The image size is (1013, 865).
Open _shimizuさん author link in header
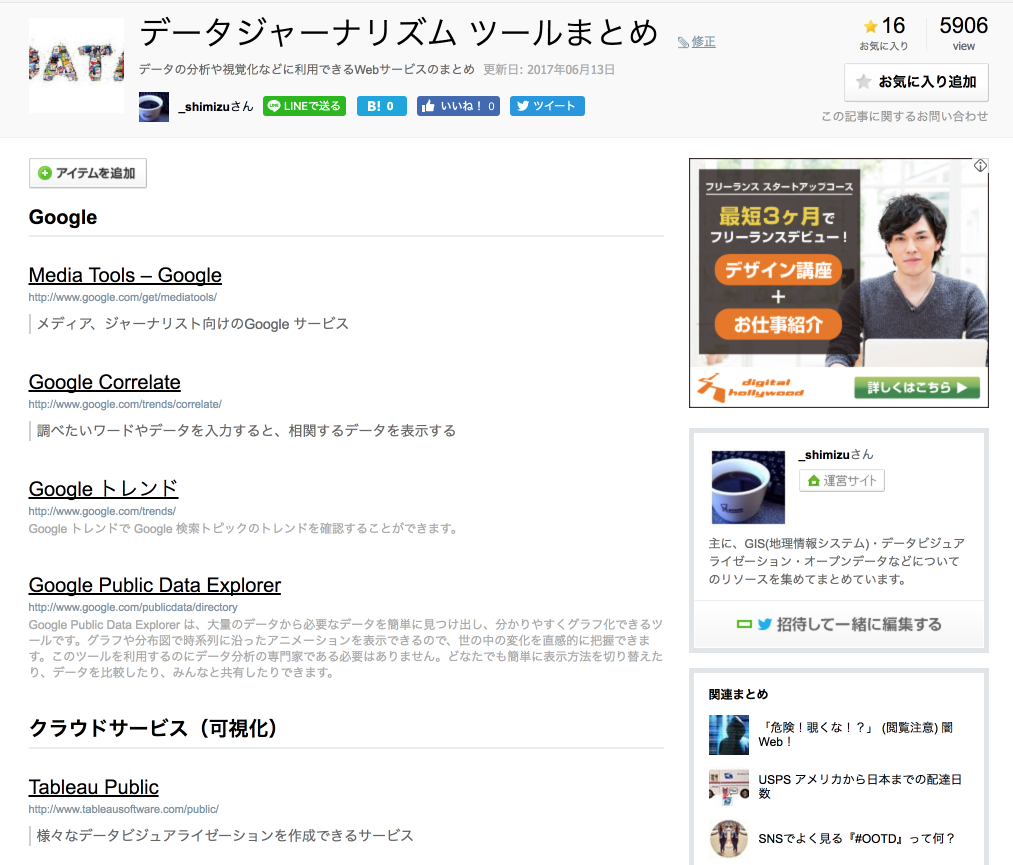click(216, 107)
